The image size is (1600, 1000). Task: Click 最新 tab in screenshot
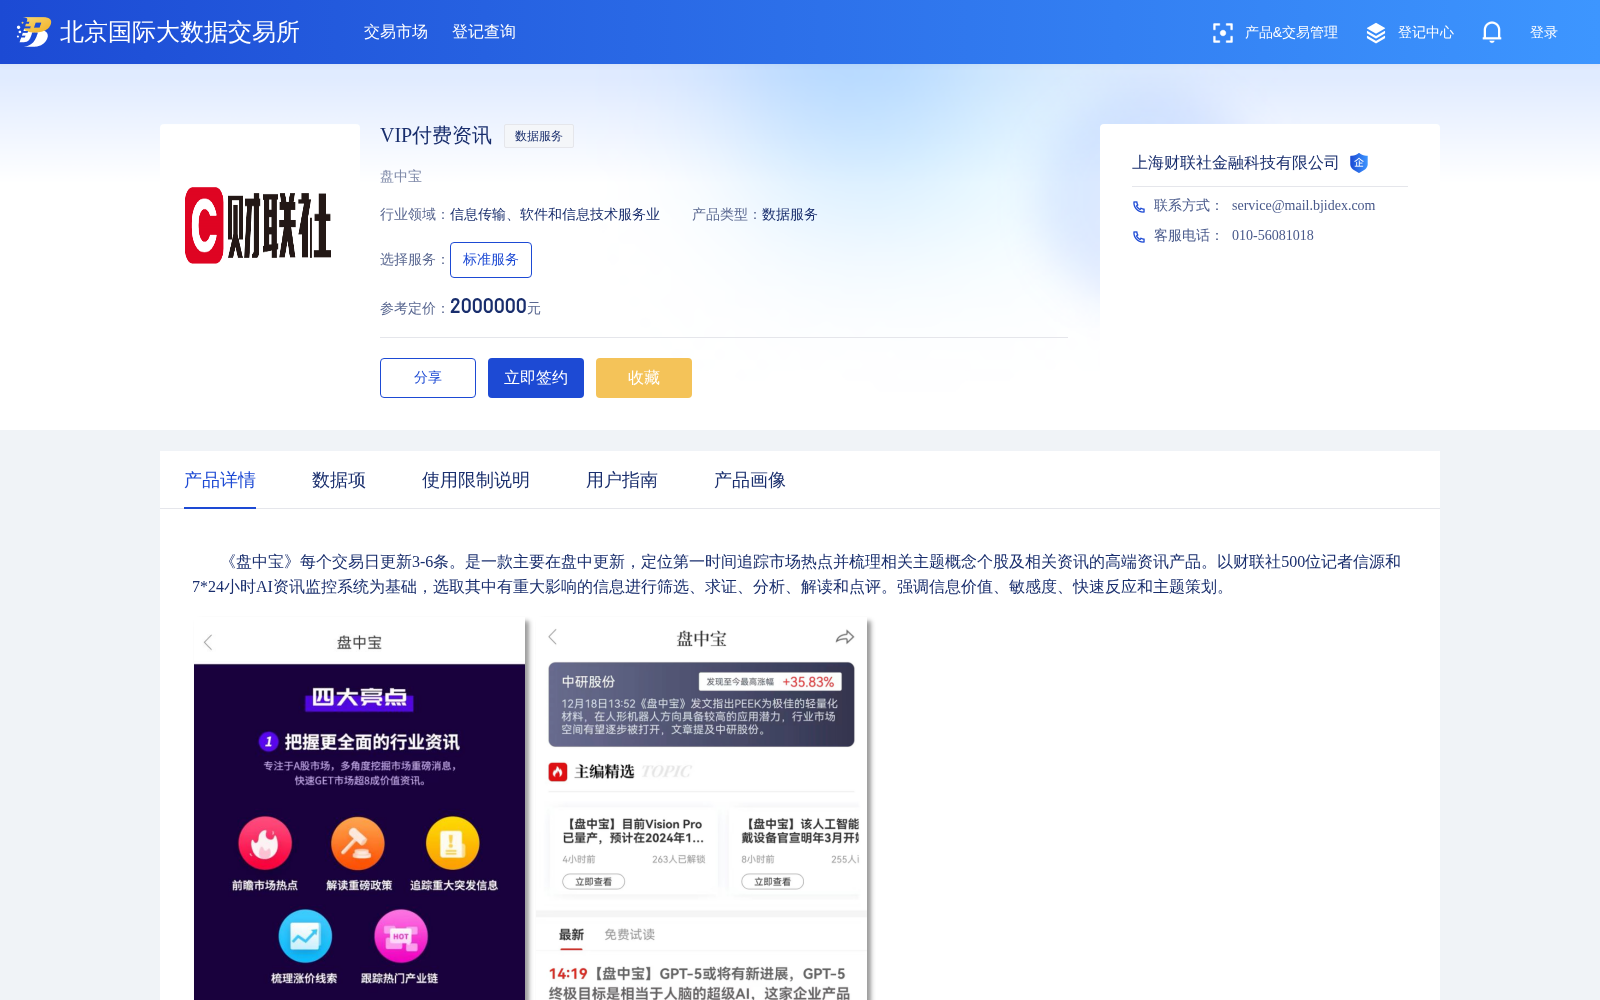tap(571, 935)
